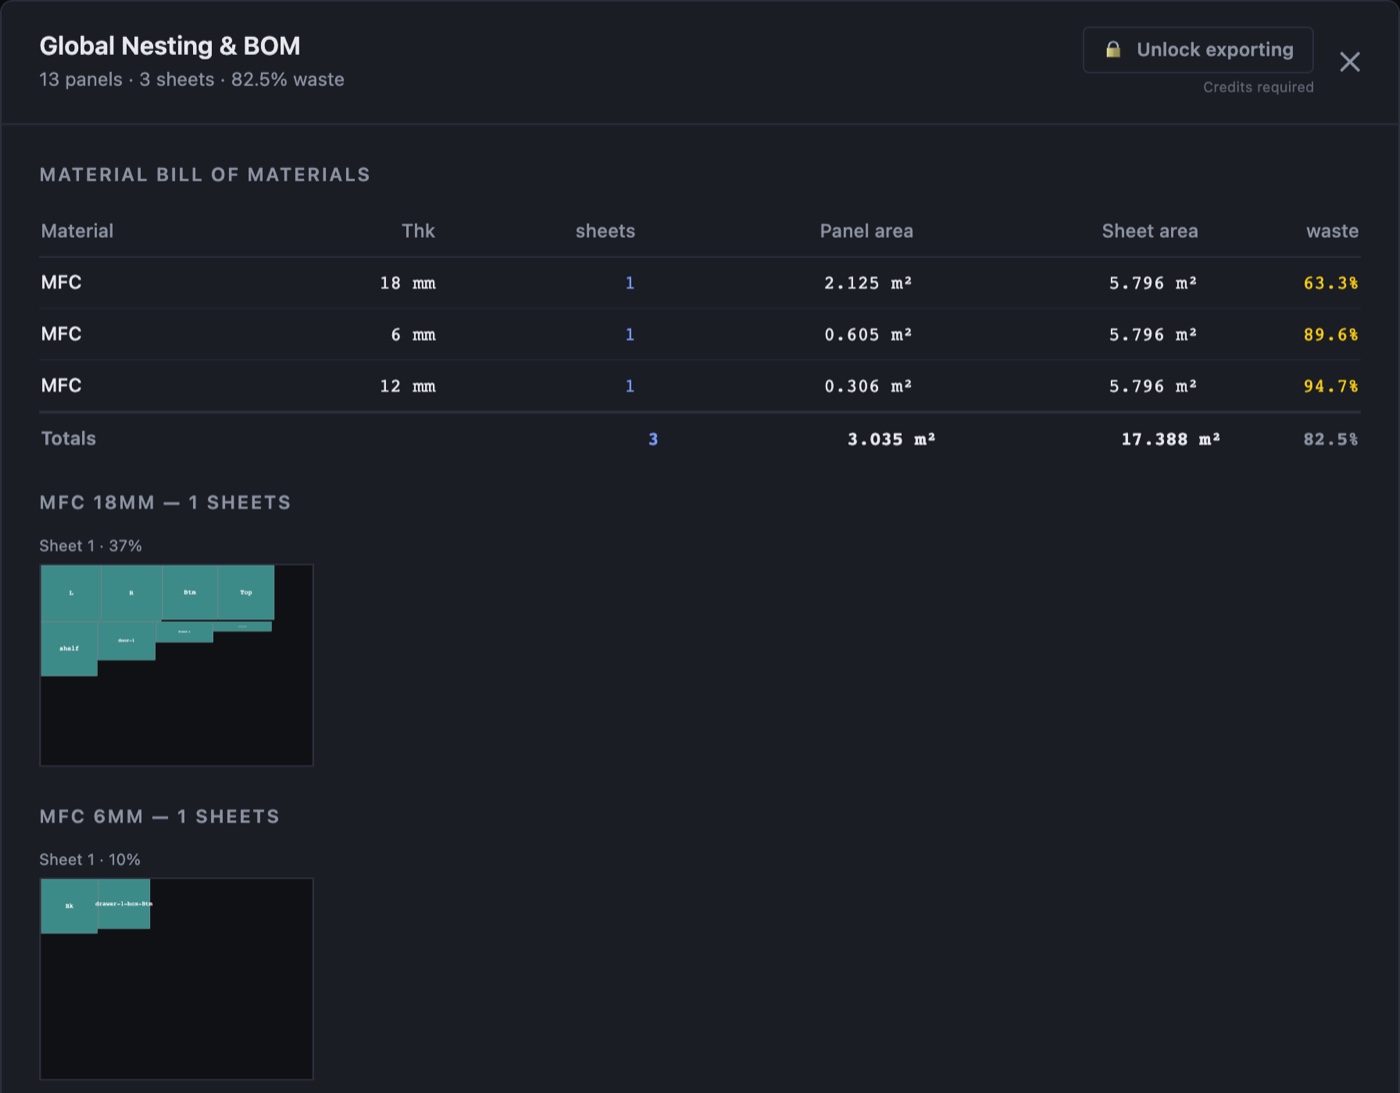The width and height of the screenshot is (1400, 1093).
Task: Click the 'Sheet 1 · 10%' label
Action: (x=90, y=860)
